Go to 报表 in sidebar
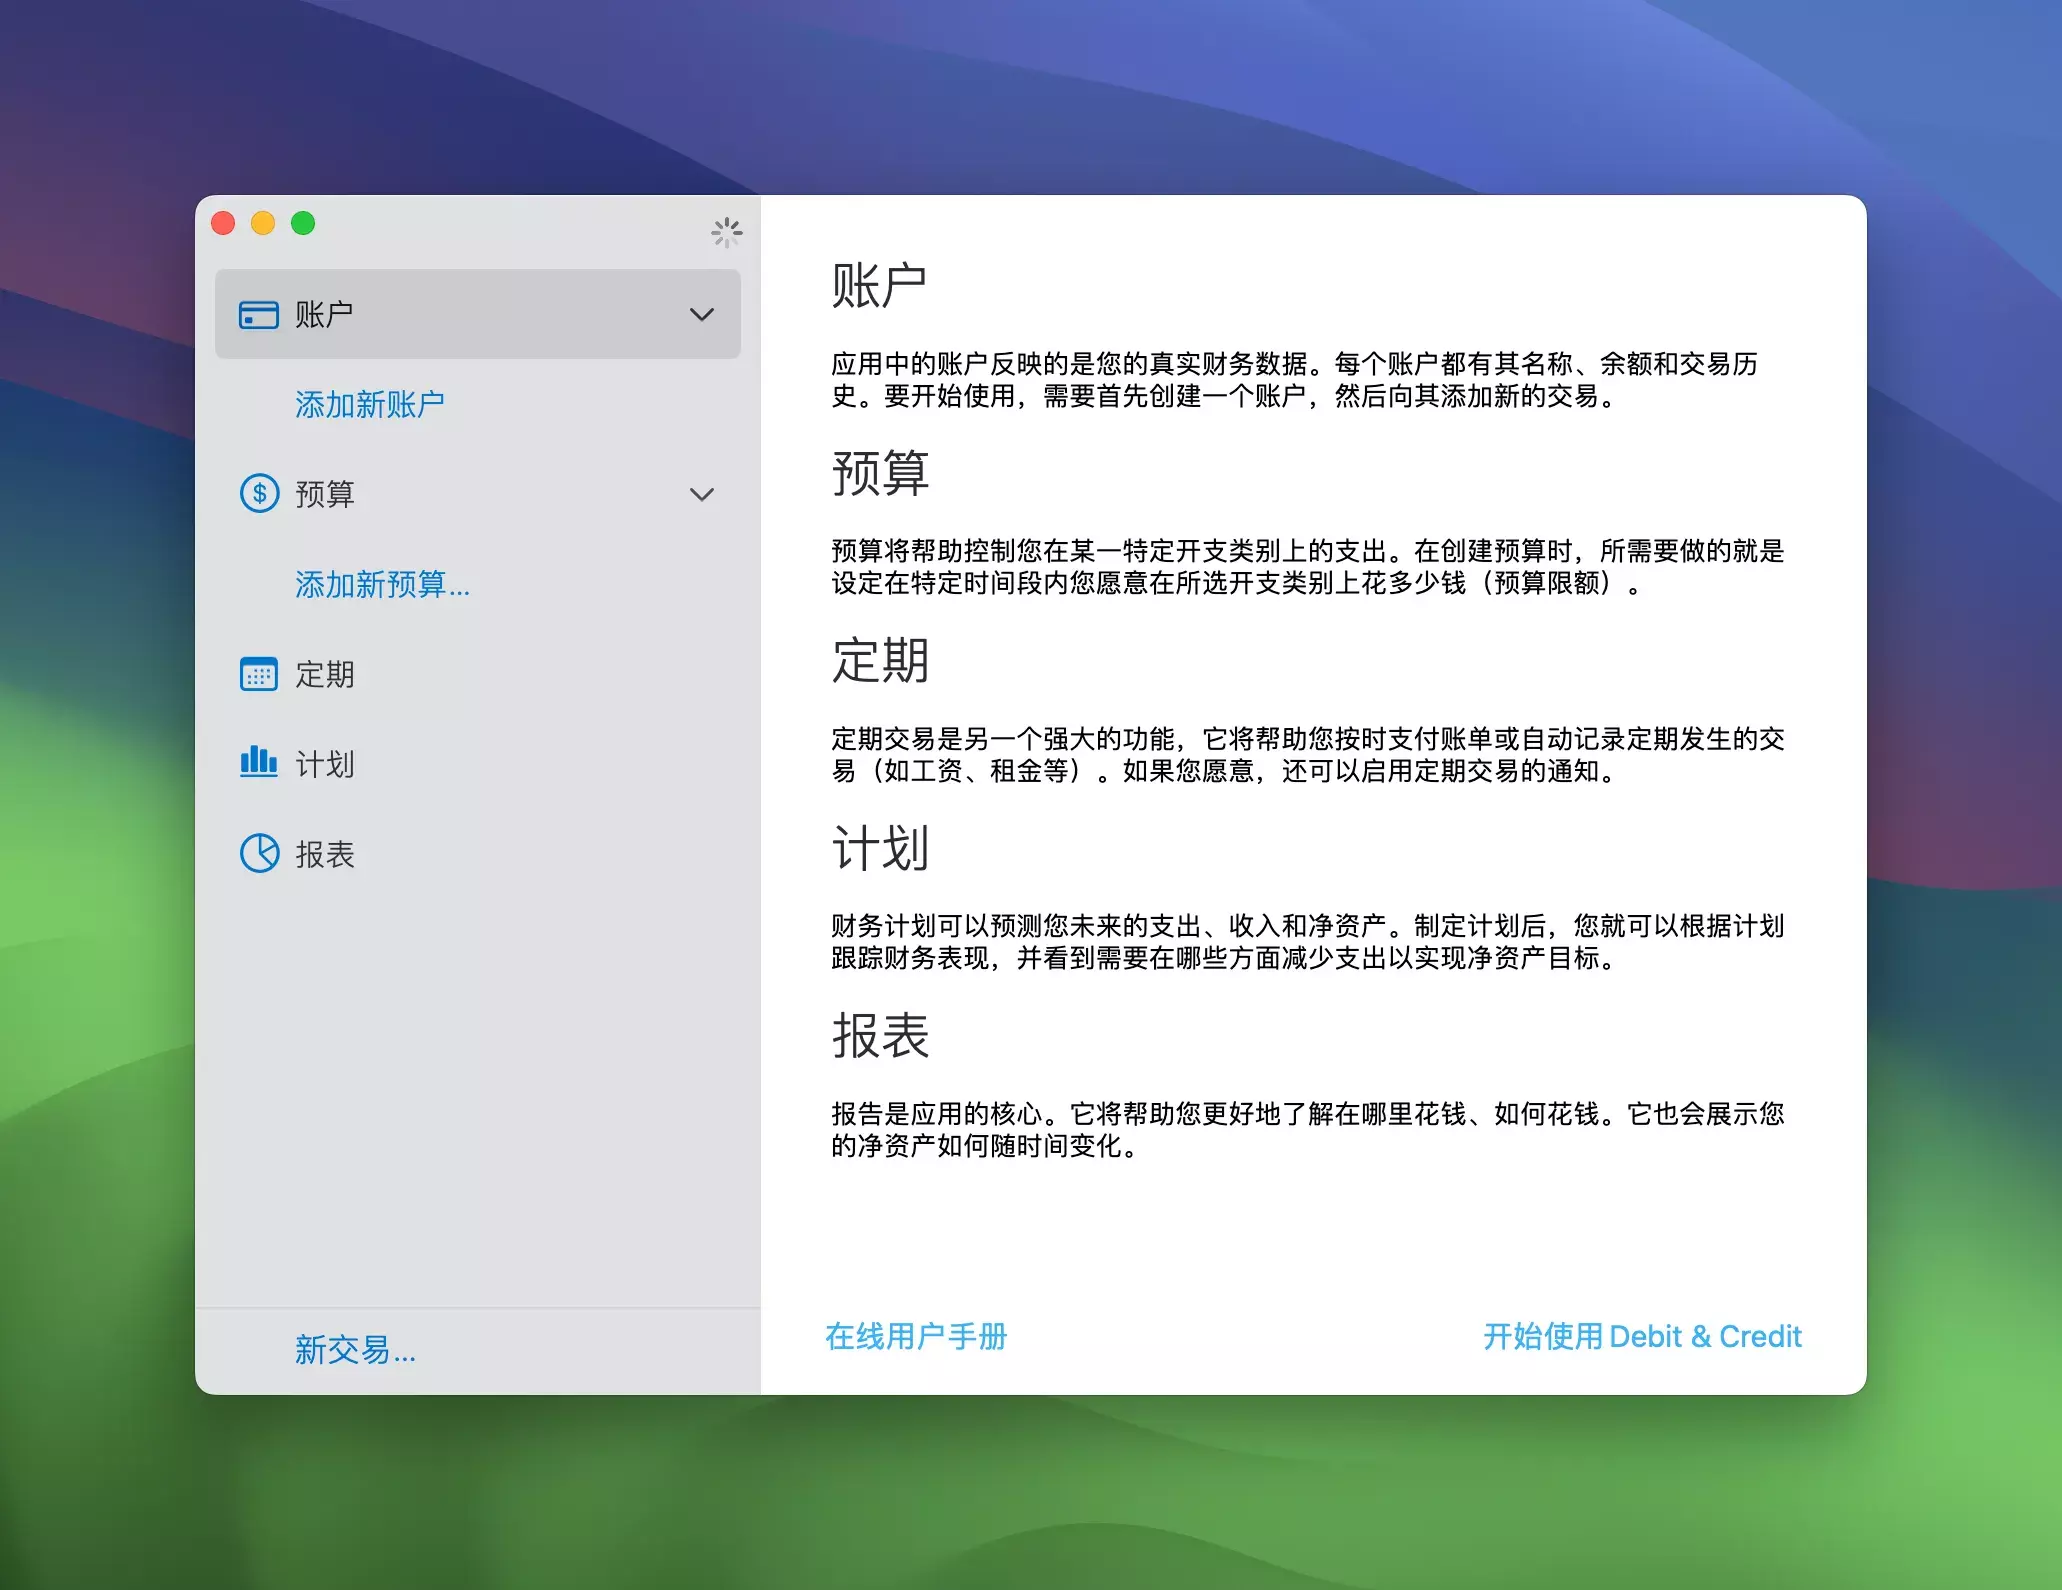 (x=324, y=854)
